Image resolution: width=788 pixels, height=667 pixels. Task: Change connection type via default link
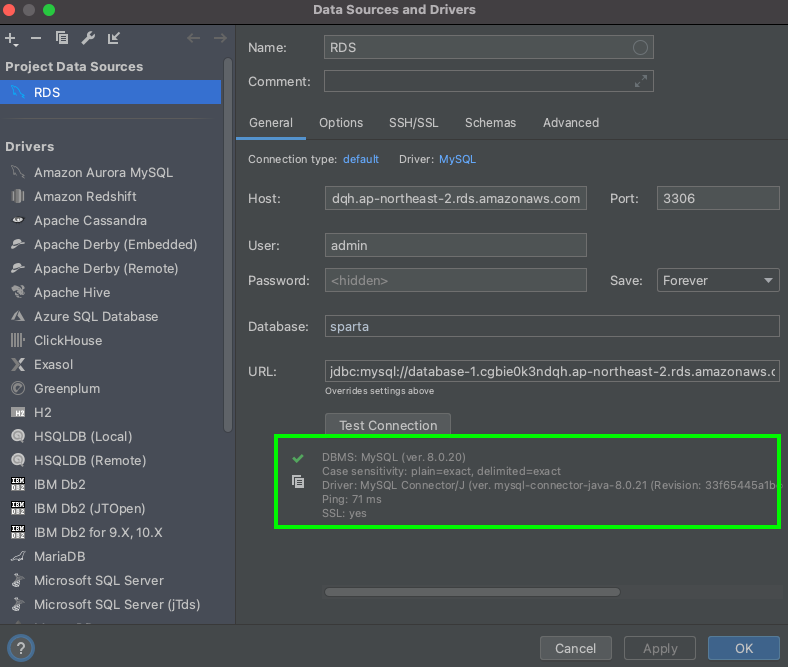pyautogui.click(x=361, y=159)
